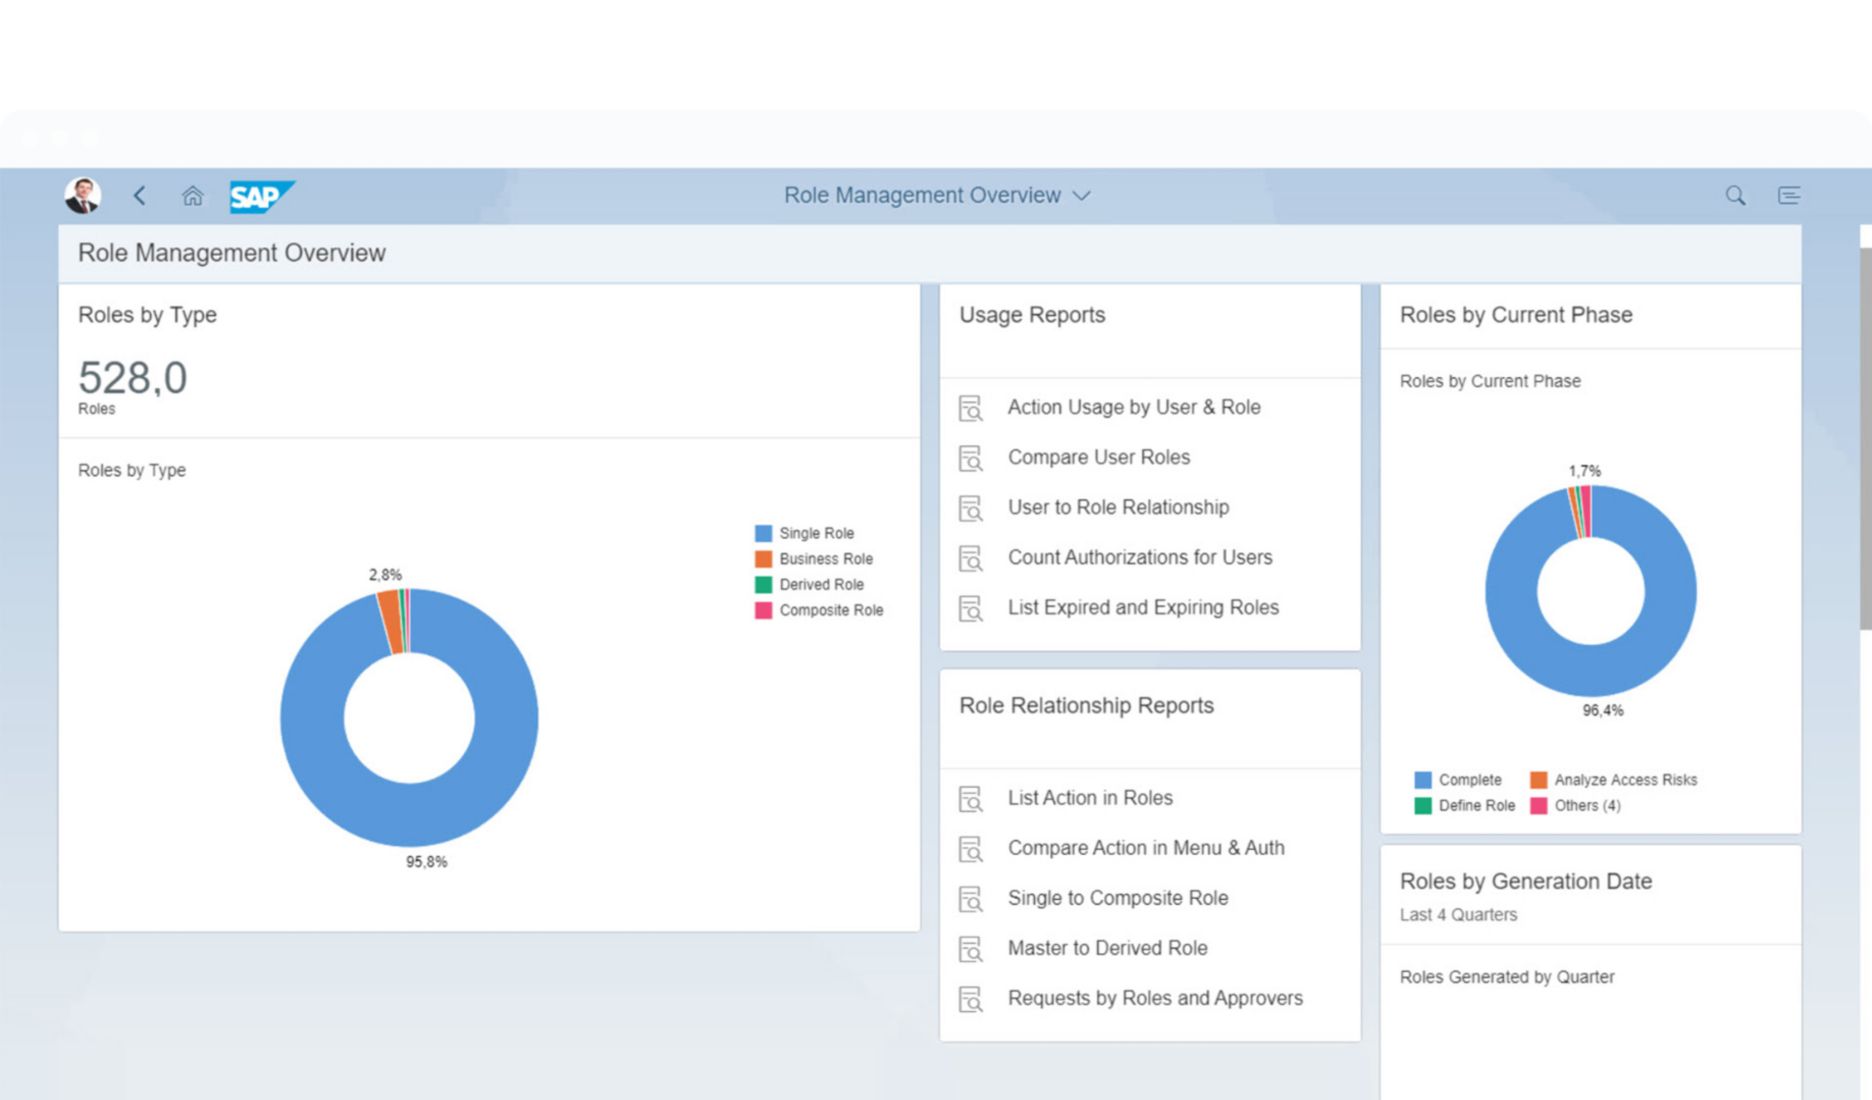Click report icon beside List Action in Roles
This screenshot has width=1872, height=1100.
(x=970, y=799)
